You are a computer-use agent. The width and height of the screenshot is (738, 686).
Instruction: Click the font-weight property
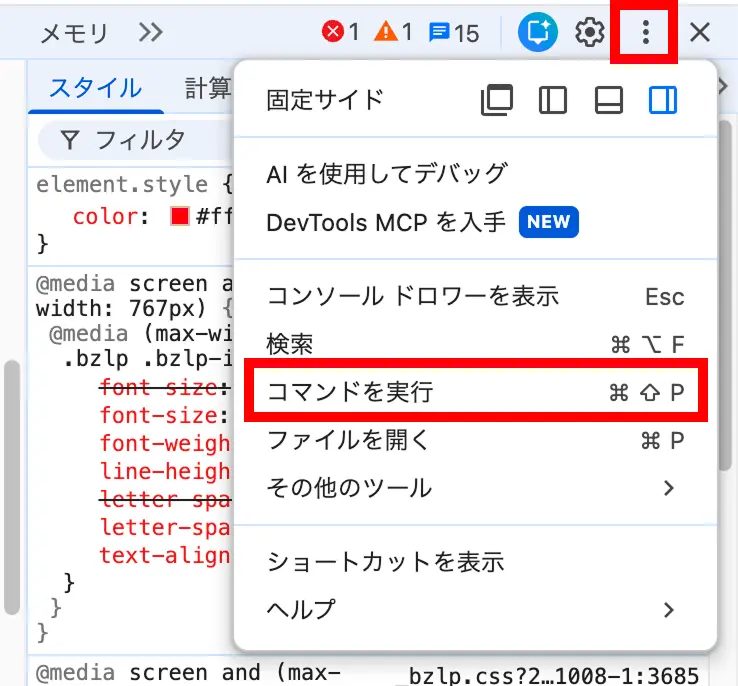165,443
